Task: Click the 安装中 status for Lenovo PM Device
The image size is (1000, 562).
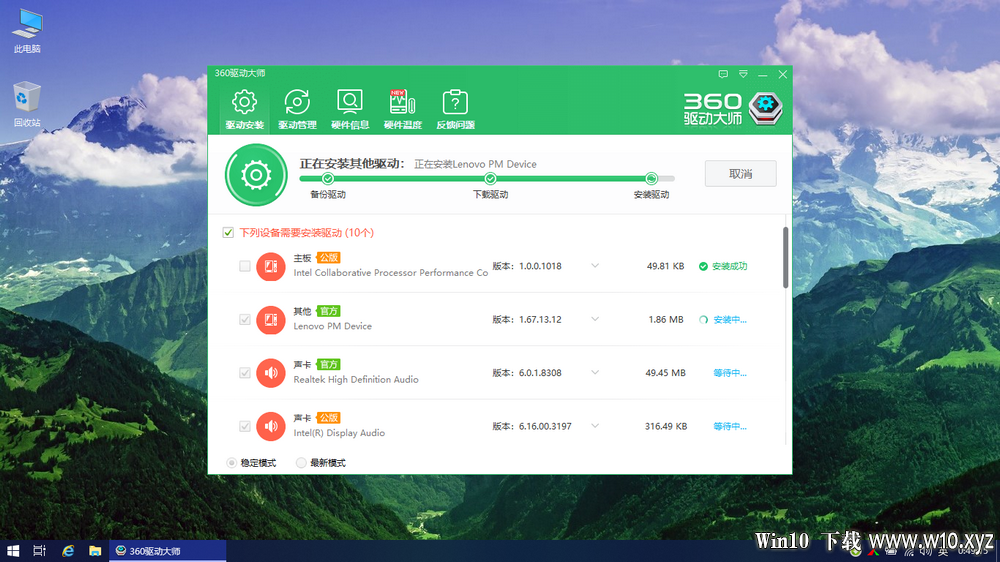Action: tap(723, 320)
